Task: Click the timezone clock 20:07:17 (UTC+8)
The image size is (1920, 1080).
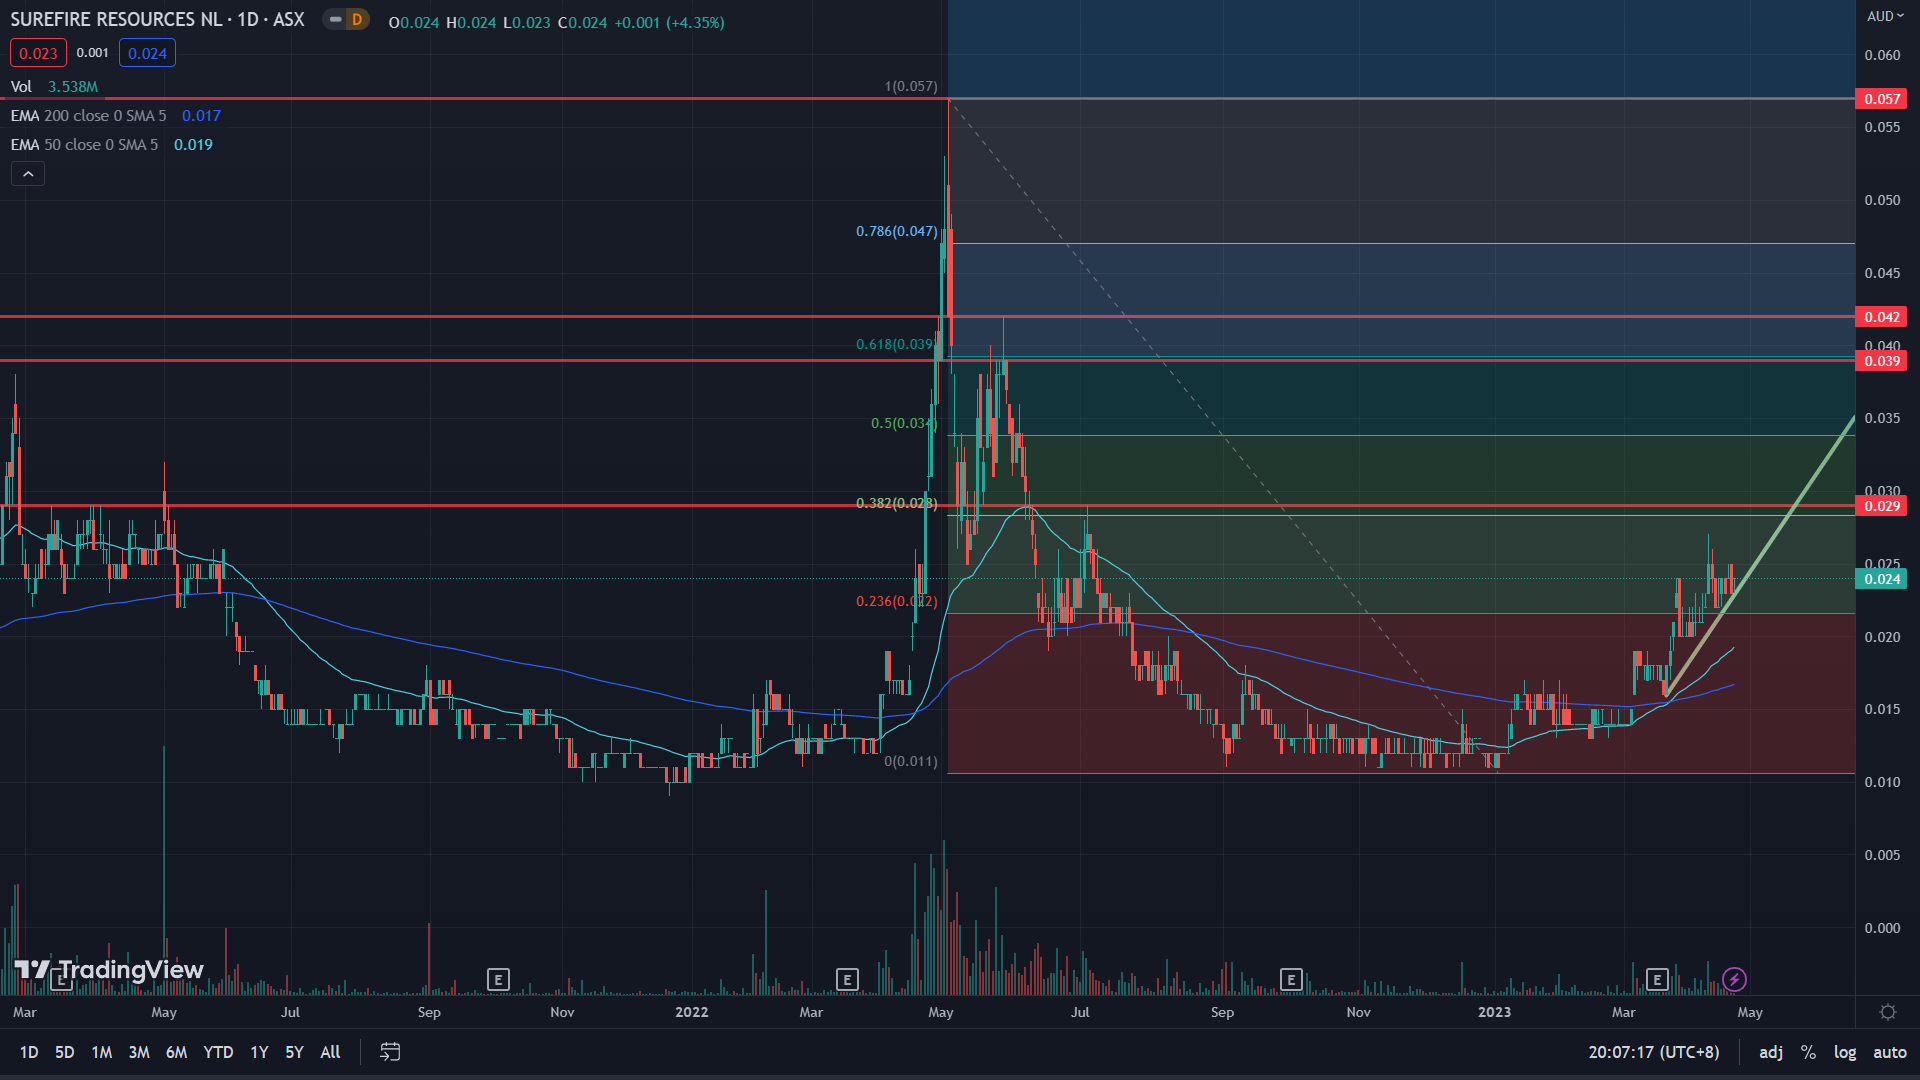Action: (1654, 1052)
